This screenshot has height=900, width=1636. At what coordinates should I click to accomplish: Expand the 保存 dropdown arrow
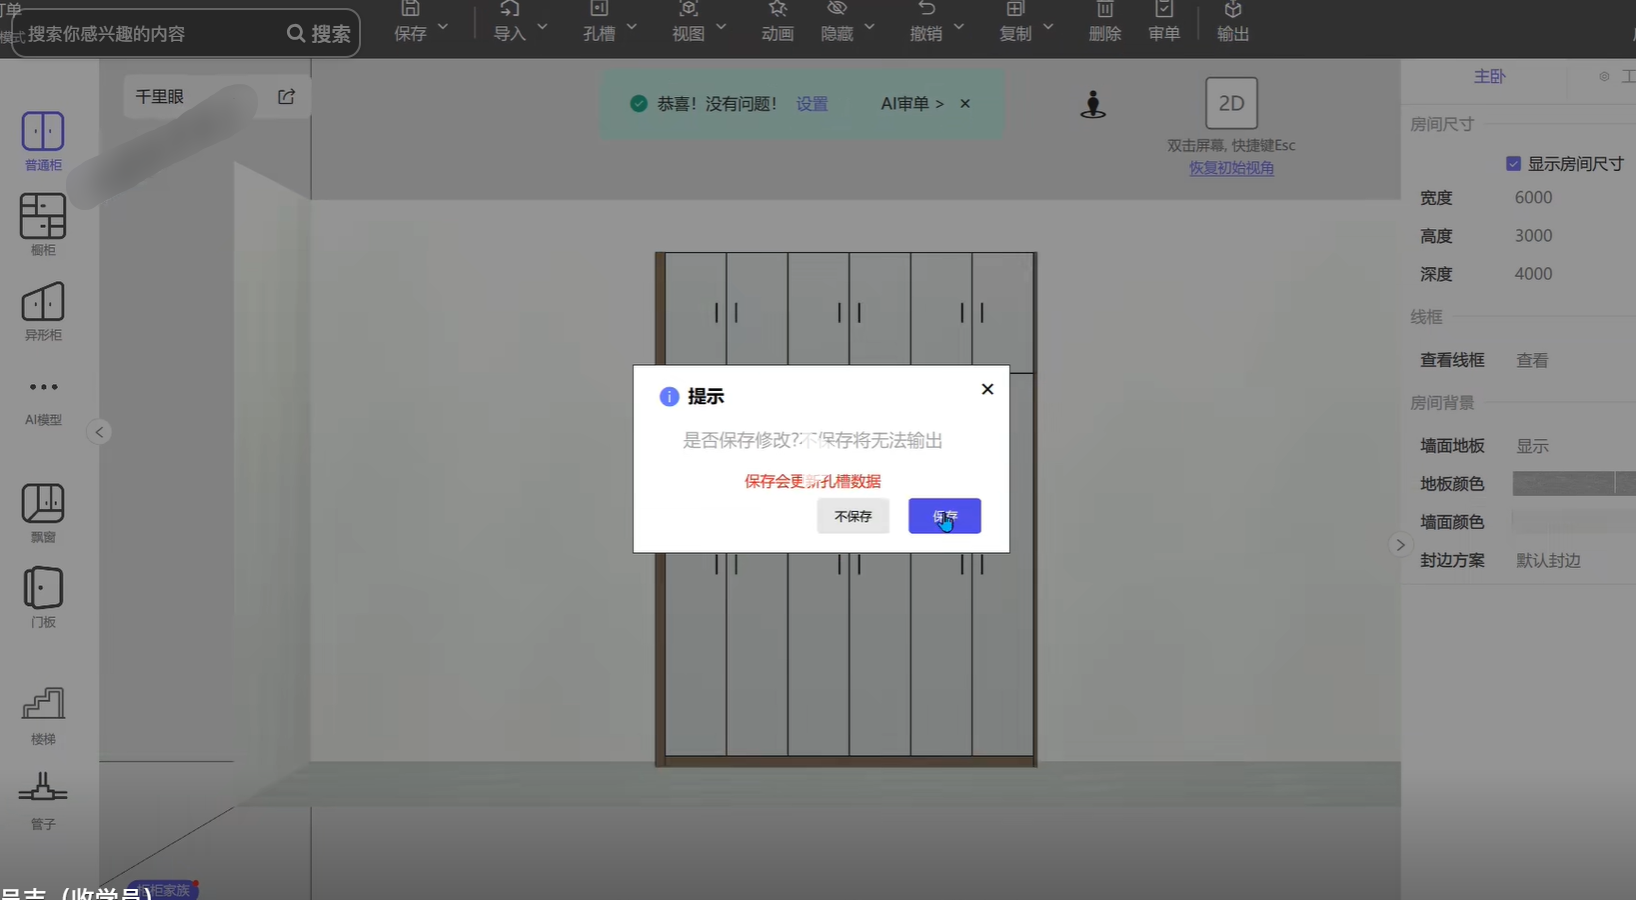point(443,27)
